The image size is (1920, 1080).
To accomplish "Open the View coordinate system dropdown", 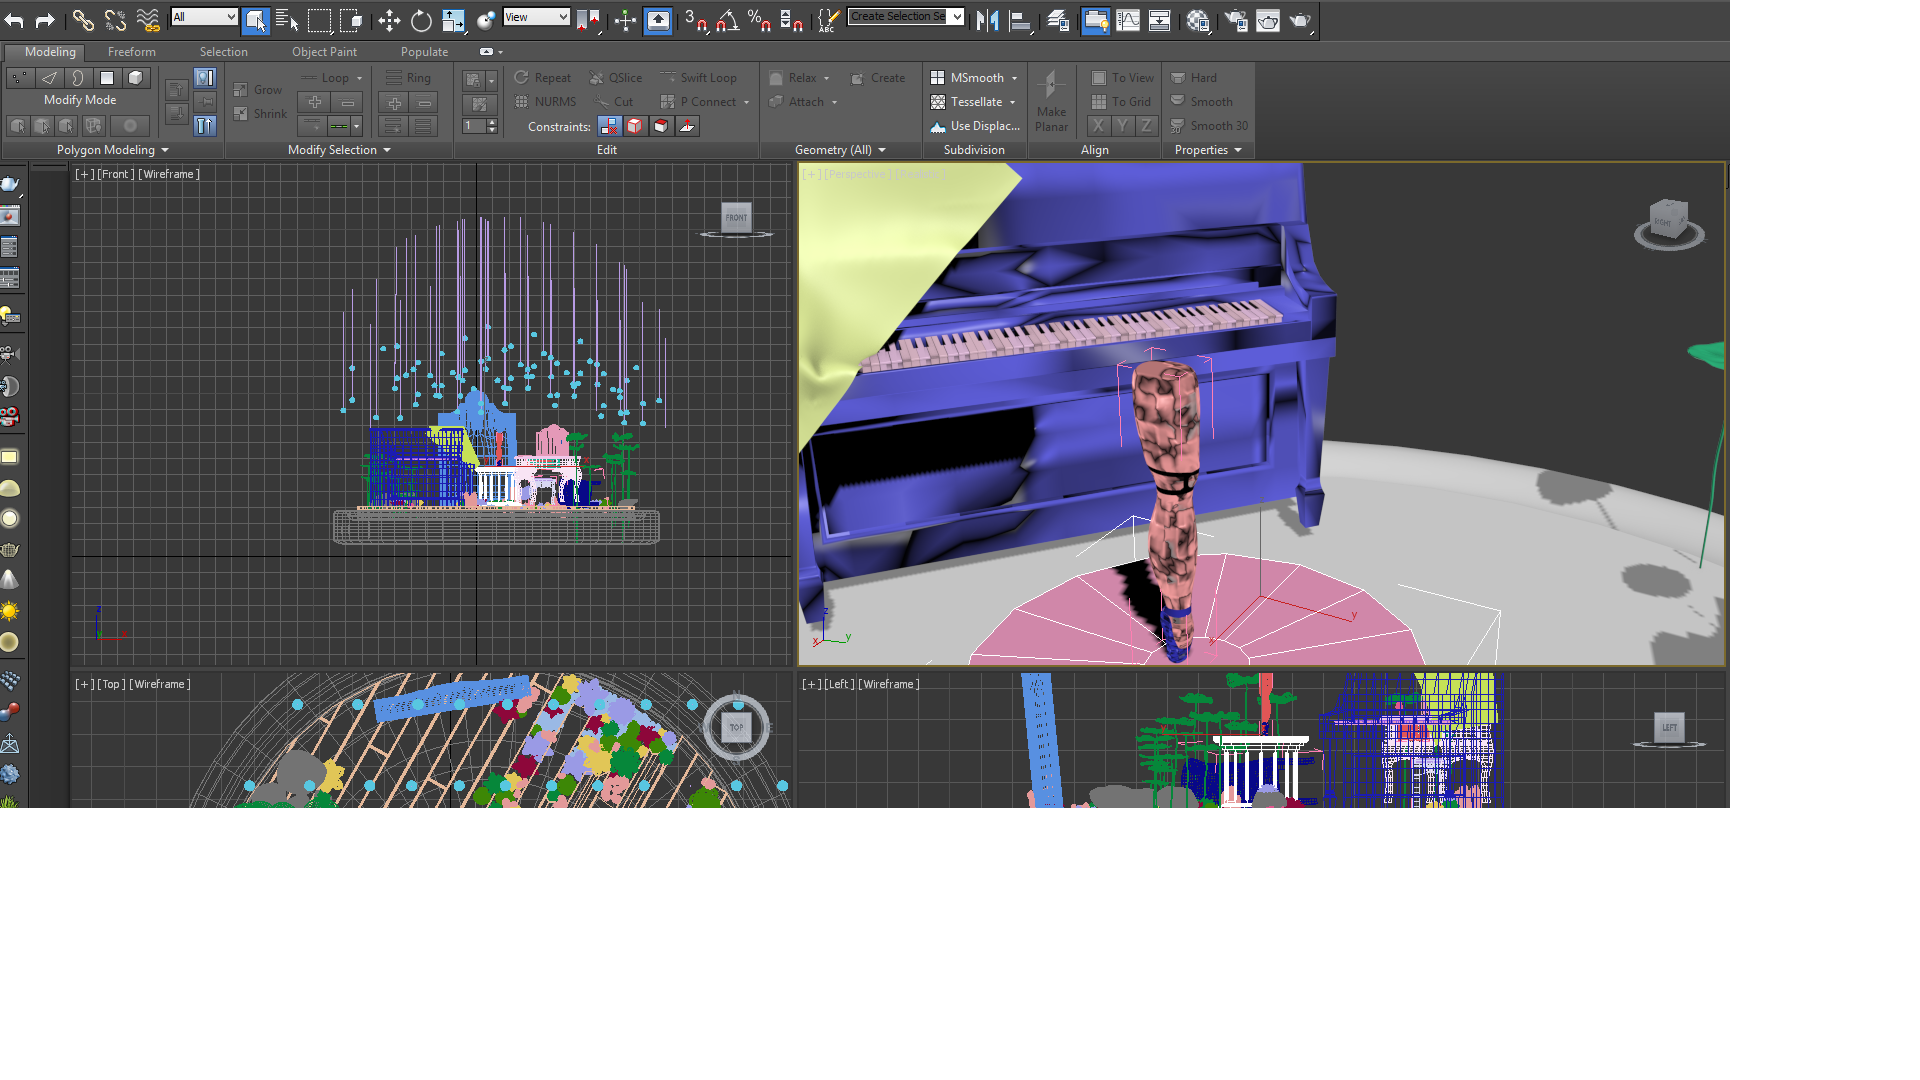I will 536,17.
